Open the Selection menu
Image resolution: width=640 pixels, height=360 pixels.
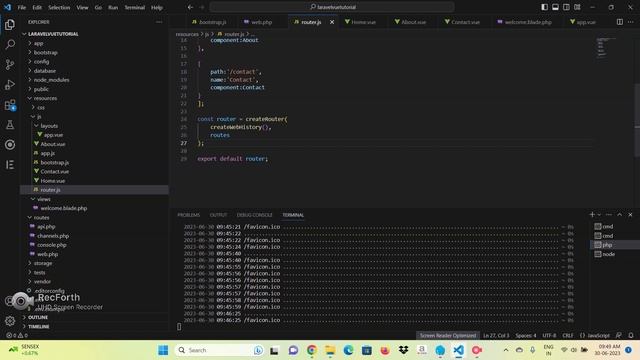[x=59, y=7]
